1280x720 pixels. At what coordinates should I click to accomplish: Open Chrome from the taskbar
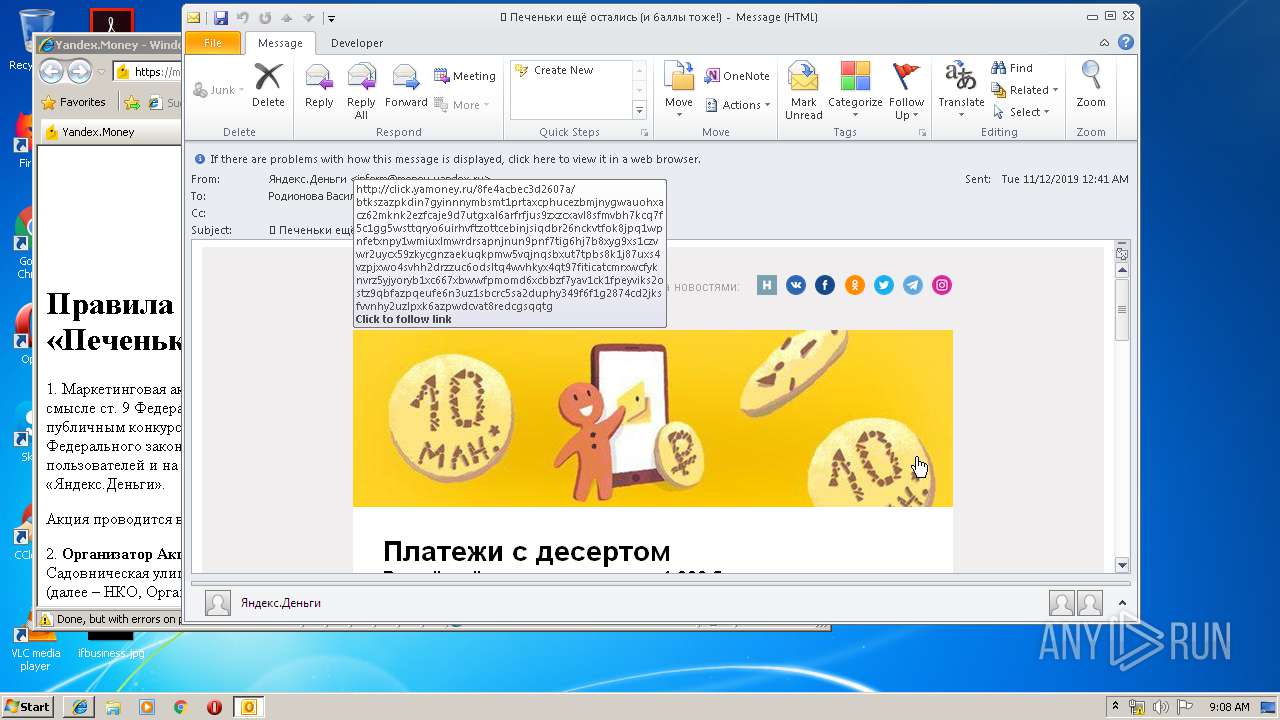pyautogui.click(x=181, y=707)
